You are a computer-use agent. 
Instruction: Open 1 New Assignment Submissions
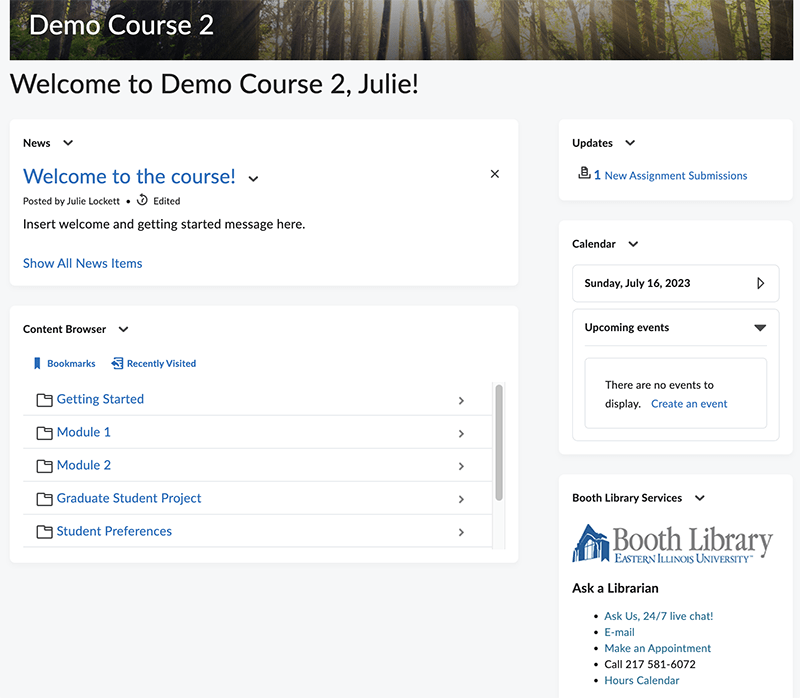click(669, 175)
